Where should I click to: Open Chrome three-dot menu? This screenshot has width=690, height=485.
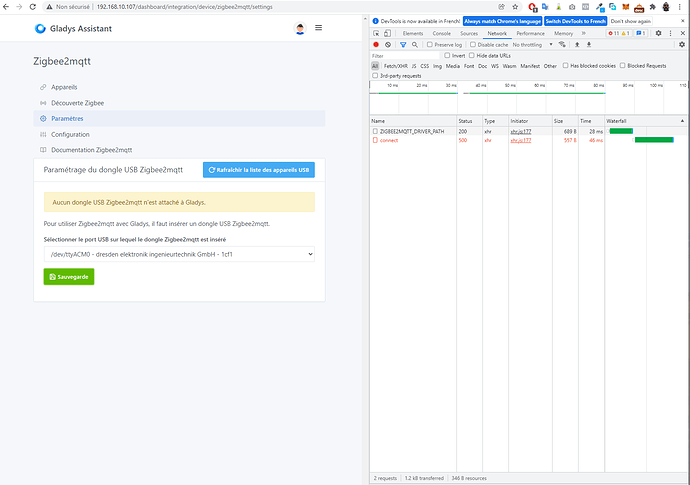coord(680,7)
